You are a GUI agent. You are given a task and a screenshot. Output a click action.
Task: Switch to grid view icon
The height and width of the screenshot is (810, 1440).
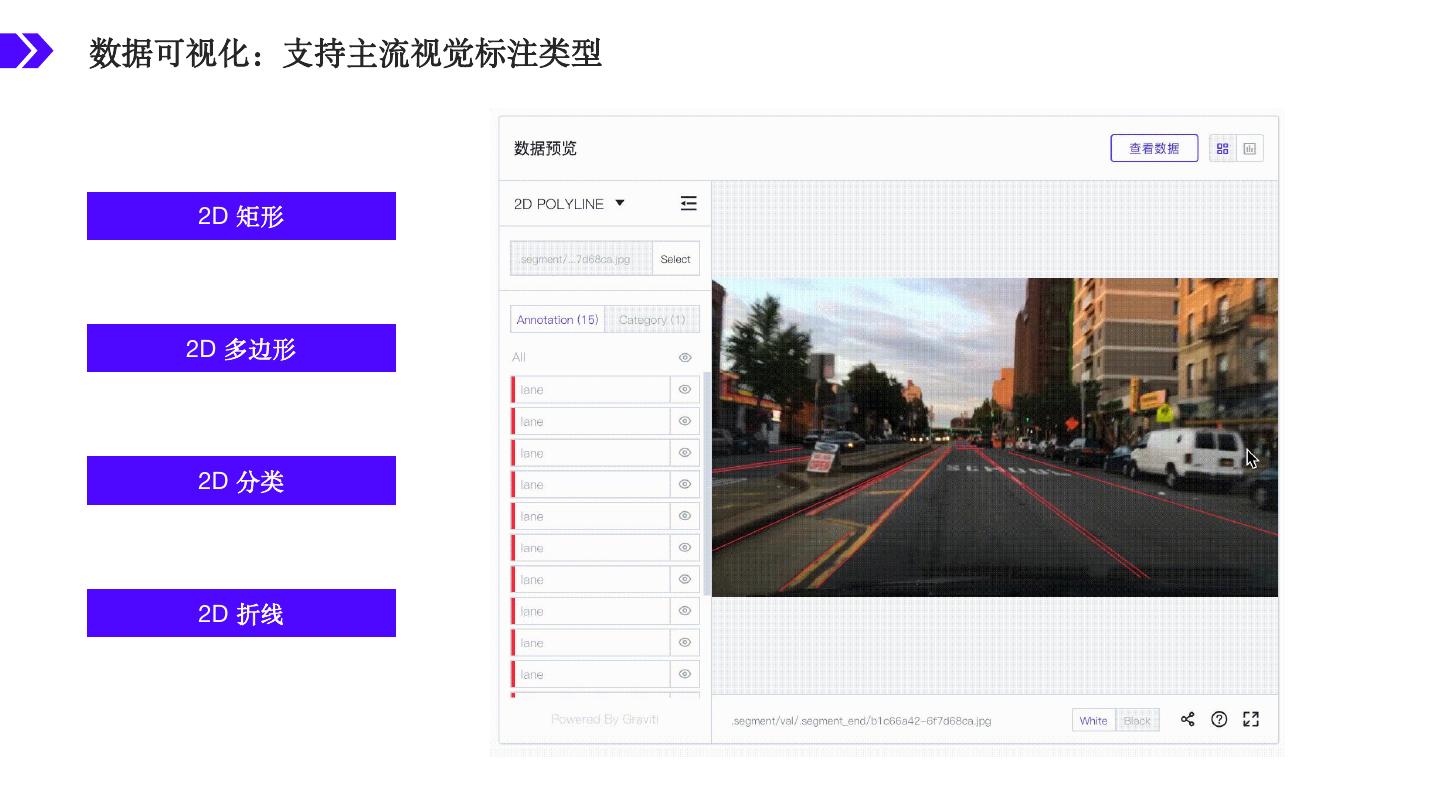point(1222,149)
